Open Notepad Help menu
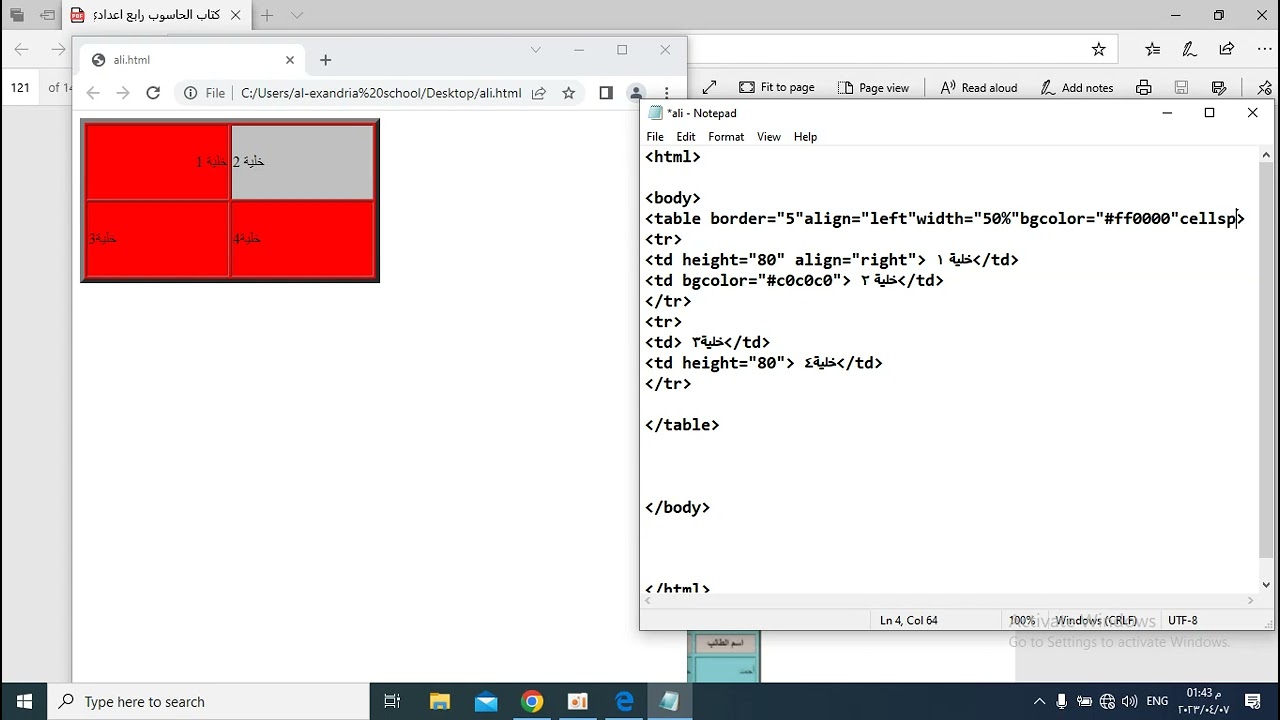 [805, 137]
